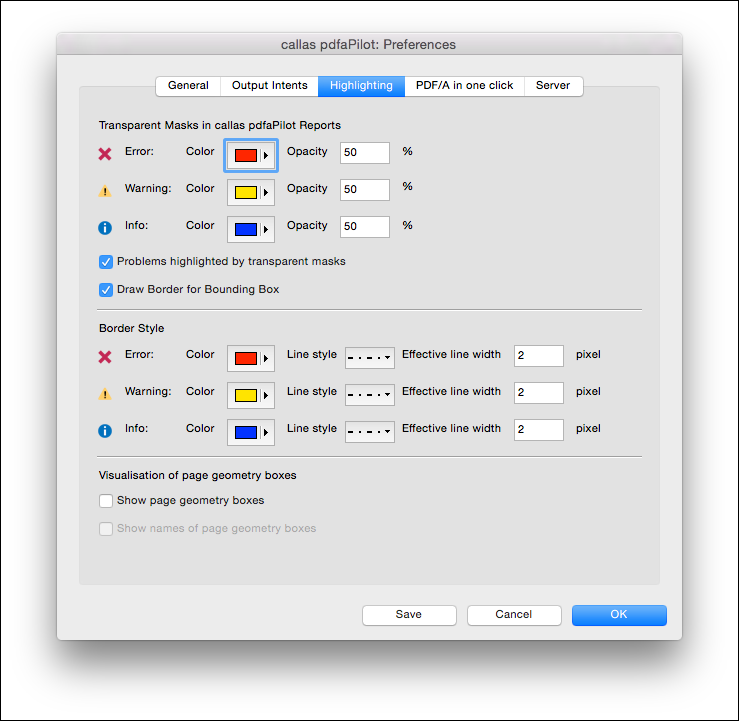This screenshot has height=721, width=739.
Task: Click the yellow warning triangle icon in Border Style
Action: (x=105, y=394)
